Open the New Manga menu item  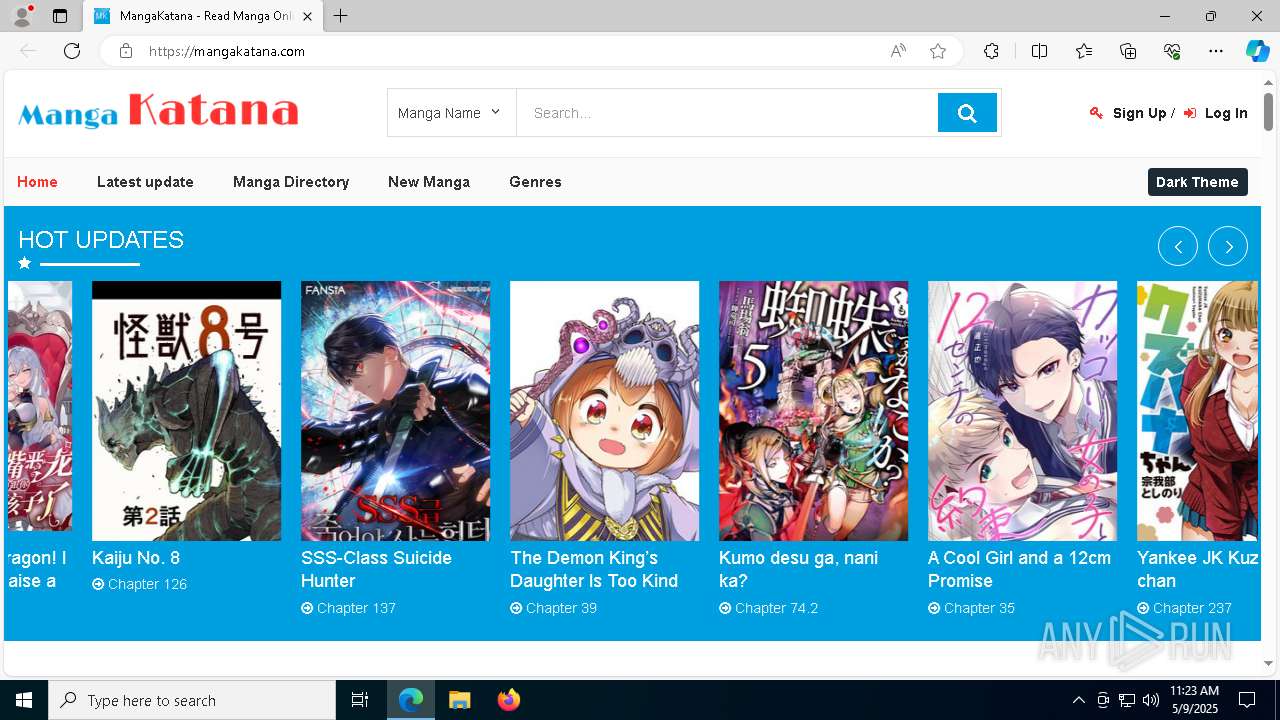[x=429, y=182]
